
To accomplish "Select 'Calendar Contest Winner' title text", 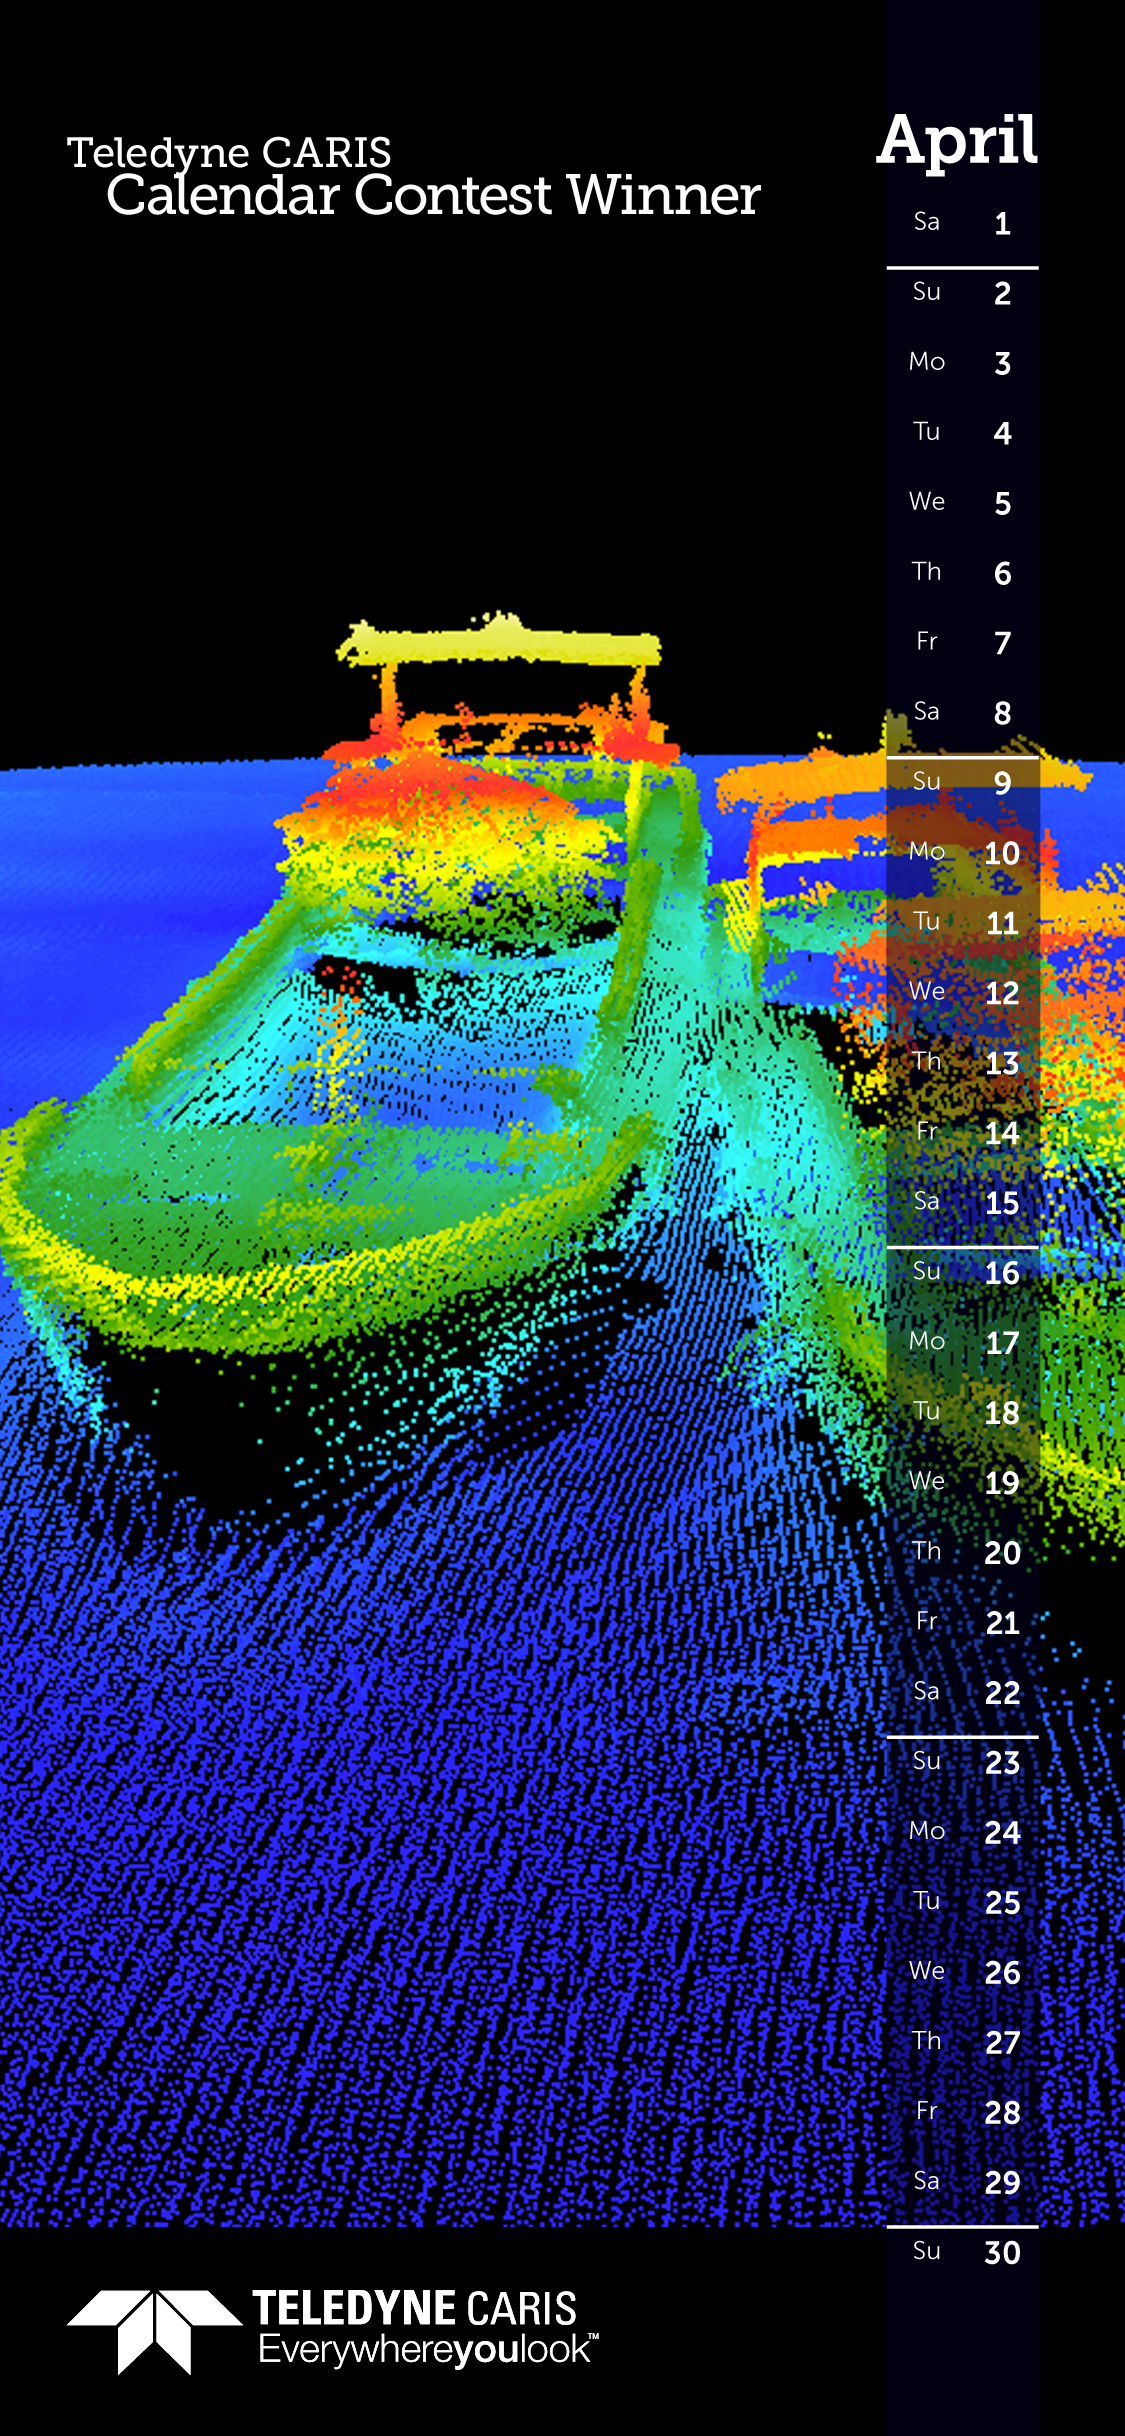I will point(433,195).
